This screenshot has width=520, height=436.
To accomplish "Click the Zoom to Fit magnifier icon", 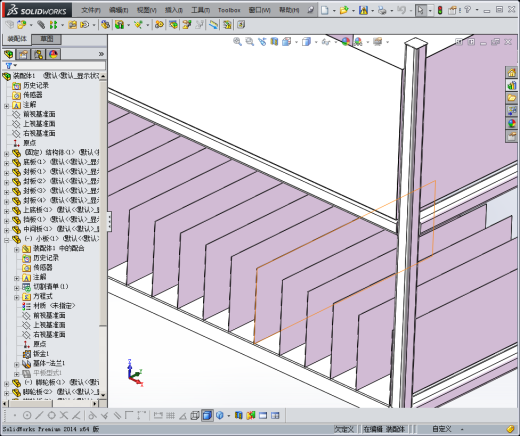I will pyautogui.click(x=237, y=42).
